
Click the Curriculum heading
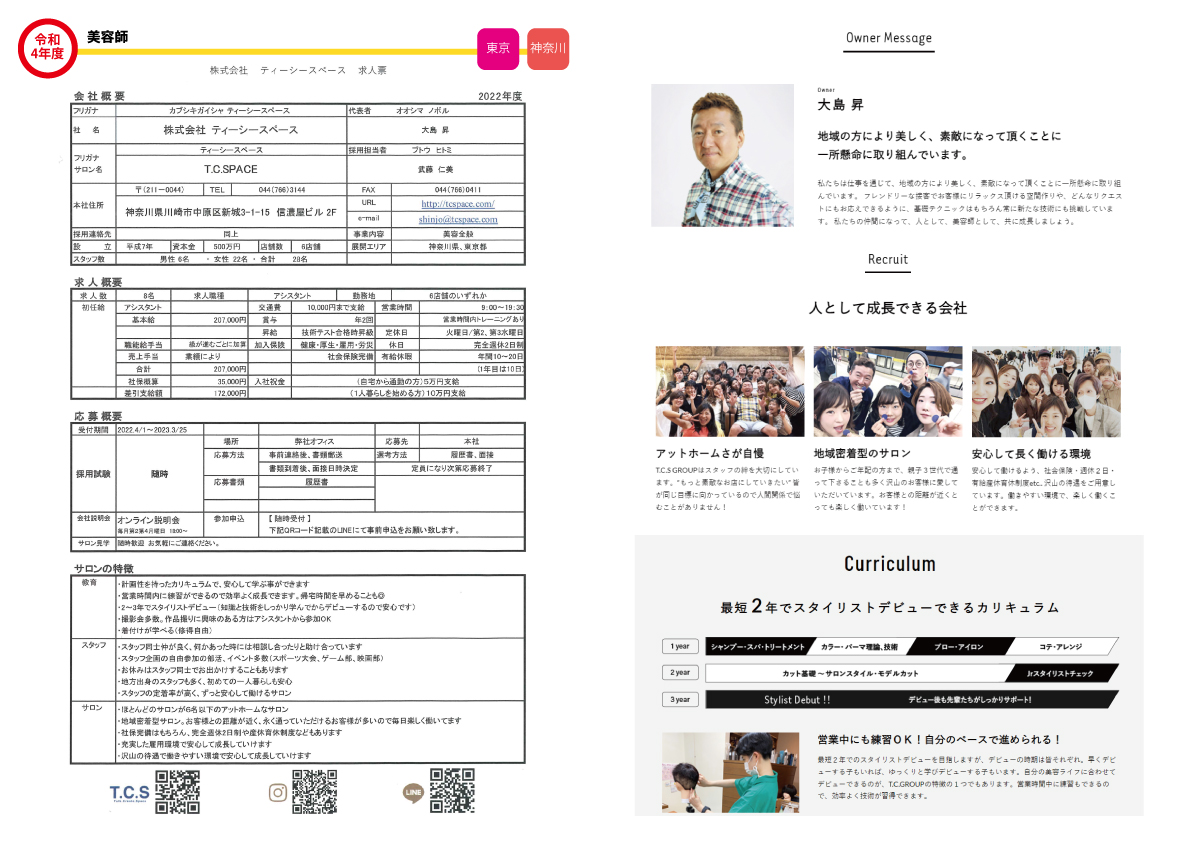(889, 564)
